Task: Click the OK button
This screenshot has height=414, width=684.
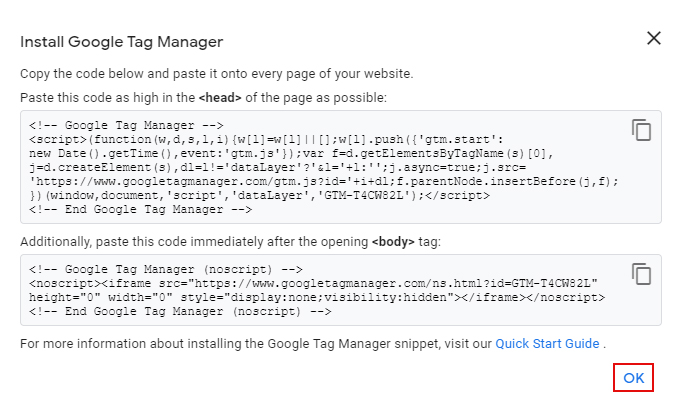Action: click(633, 378)
